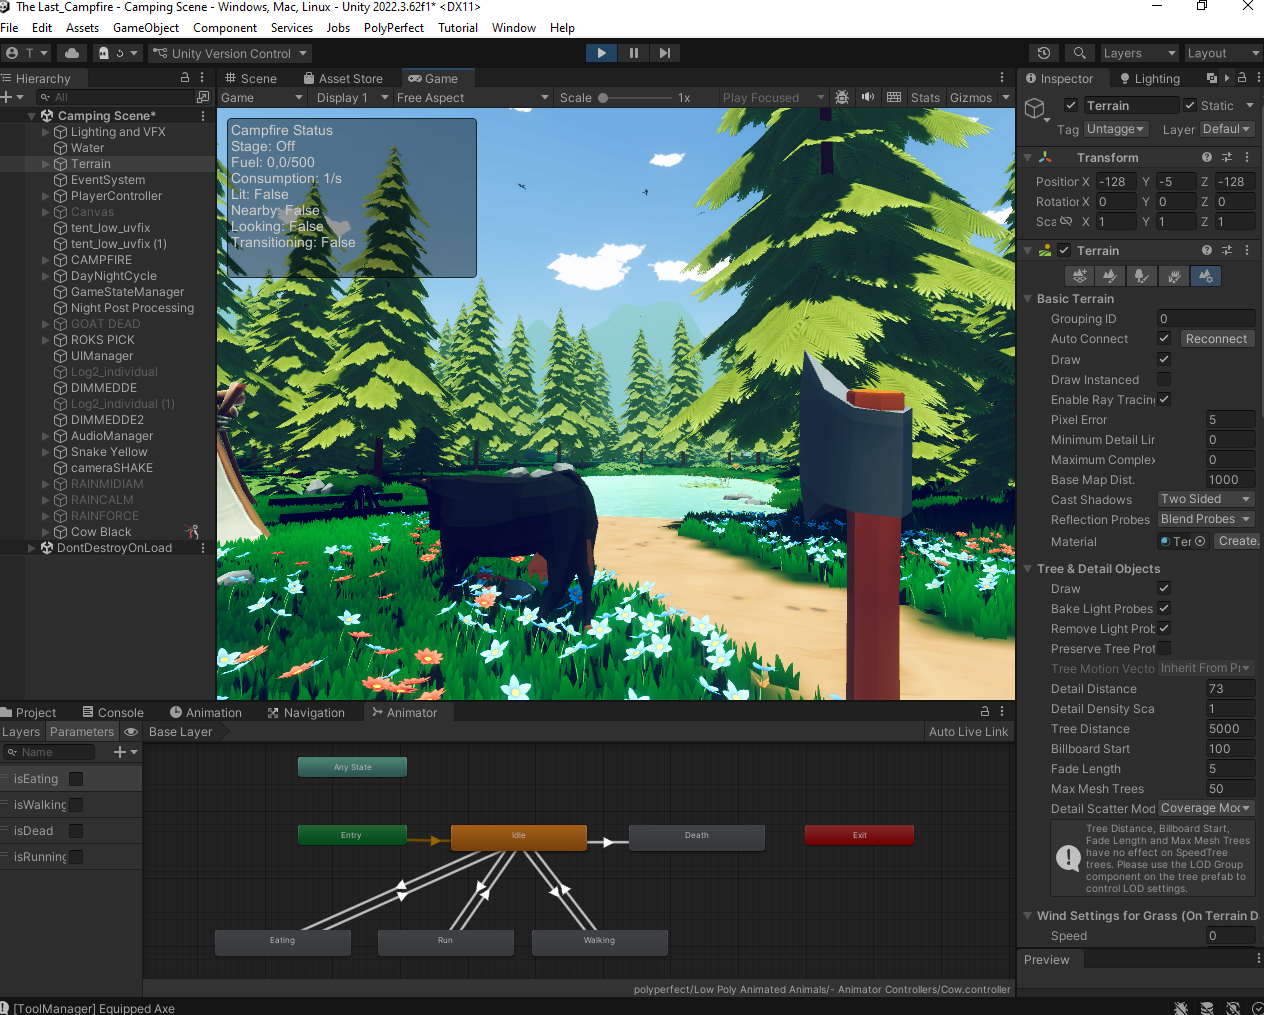This screenshot has height=1015, width=1264.
Task: Click the Gizmos button
Action: pos(971,97)
